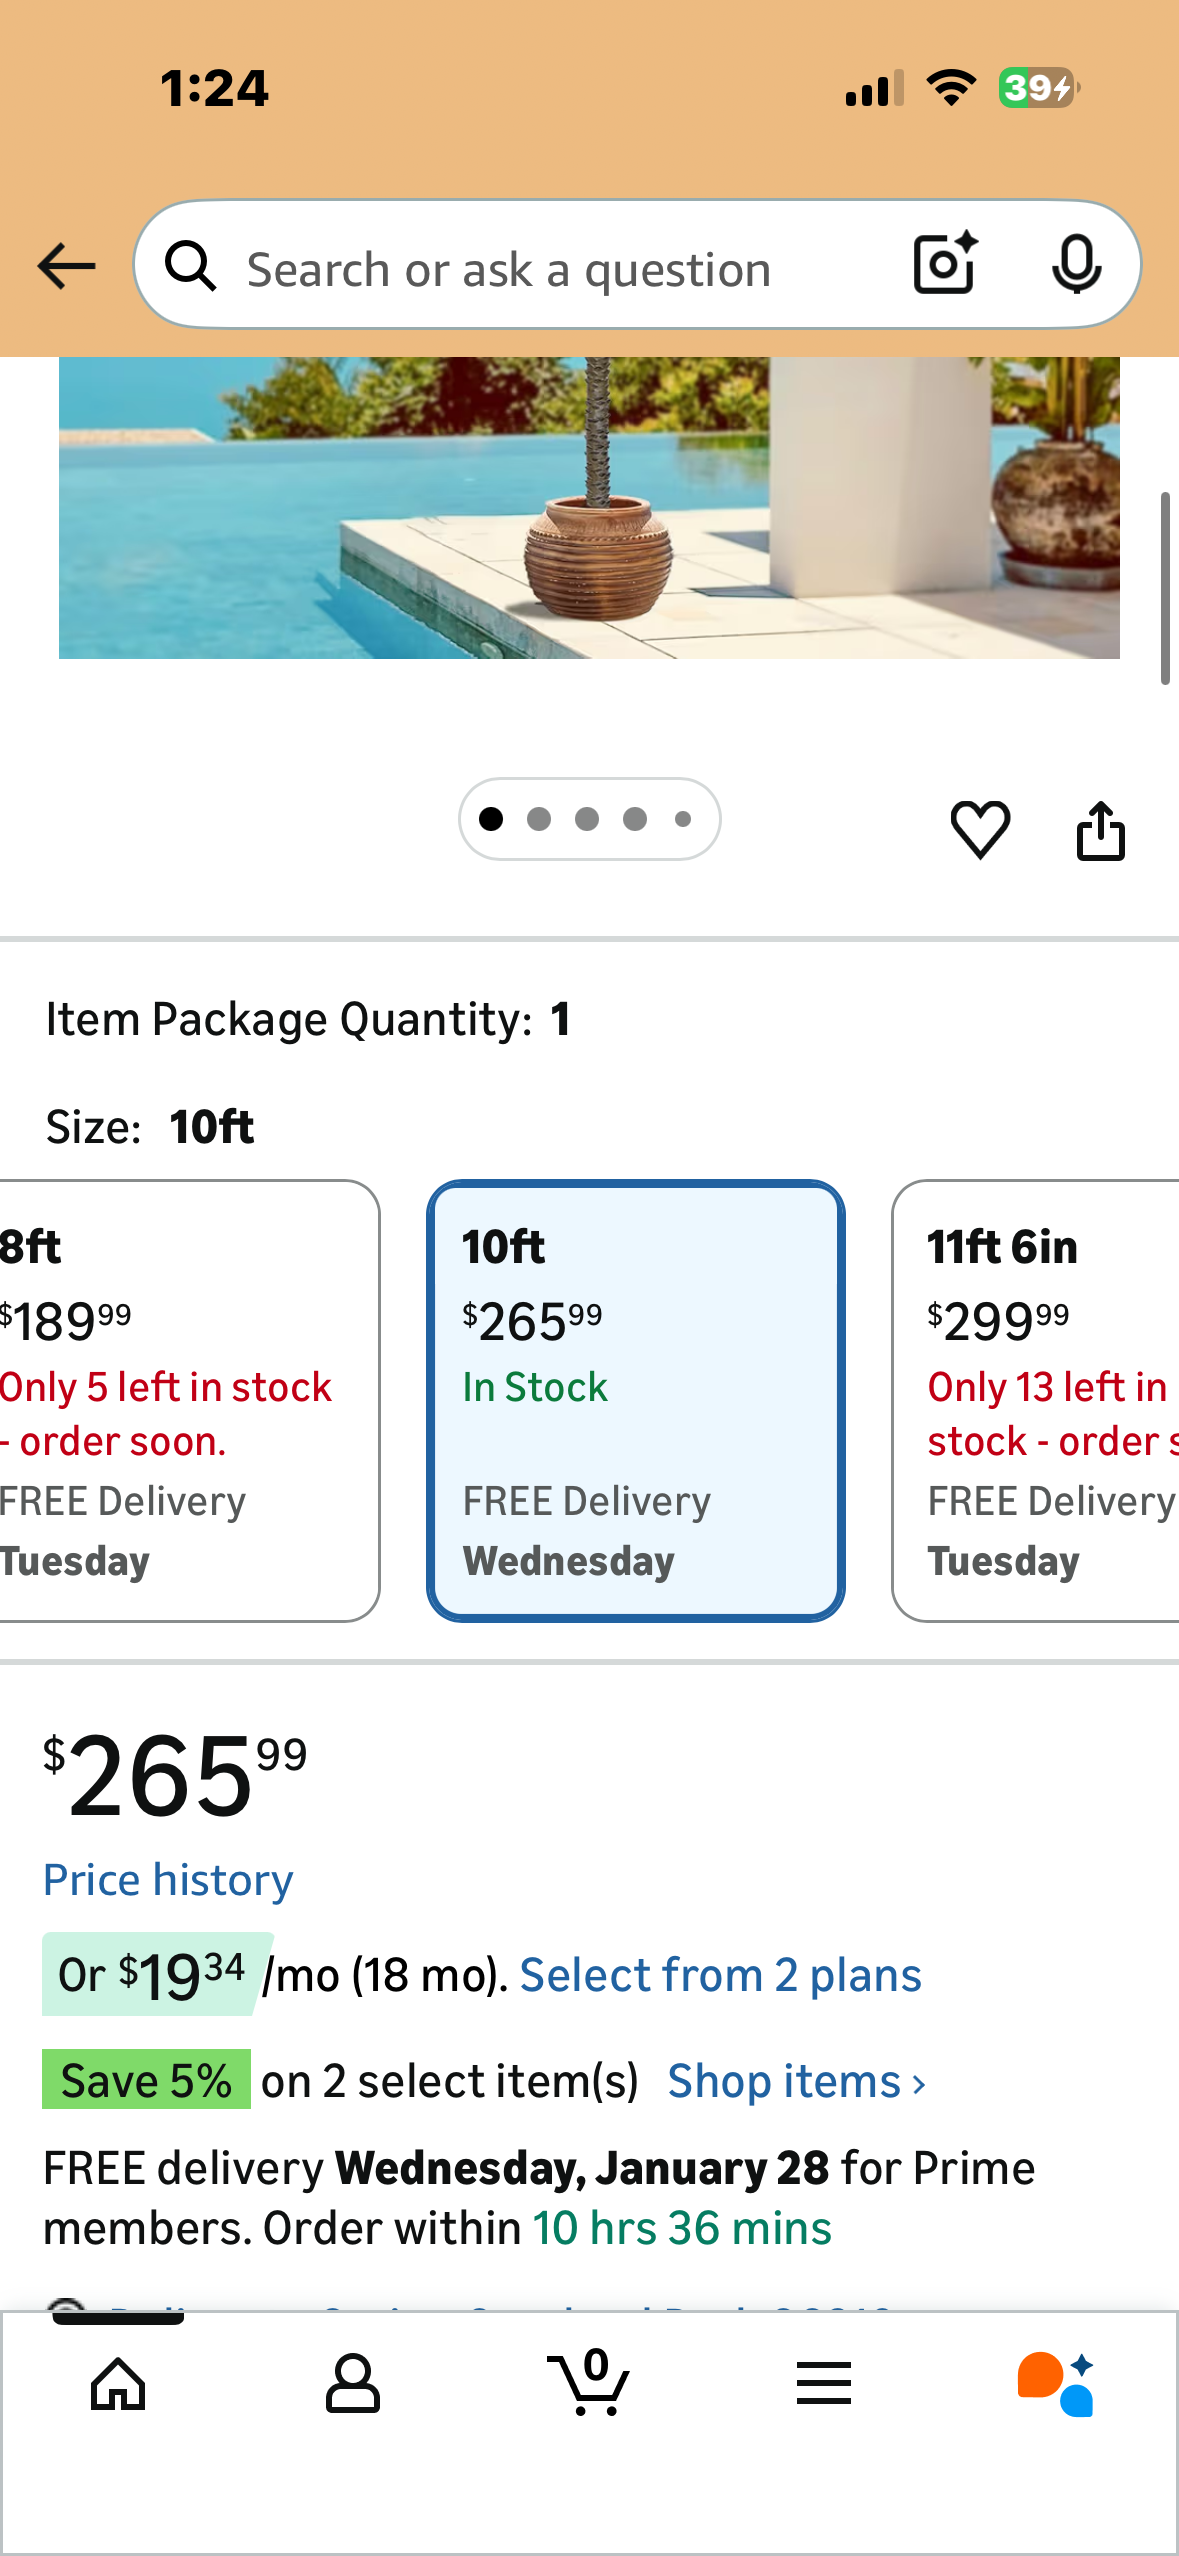This screenshot has height=2556, width=1179.
Task: Open the Price history link
Action: pyautogui.click(x=168, y=1880)
